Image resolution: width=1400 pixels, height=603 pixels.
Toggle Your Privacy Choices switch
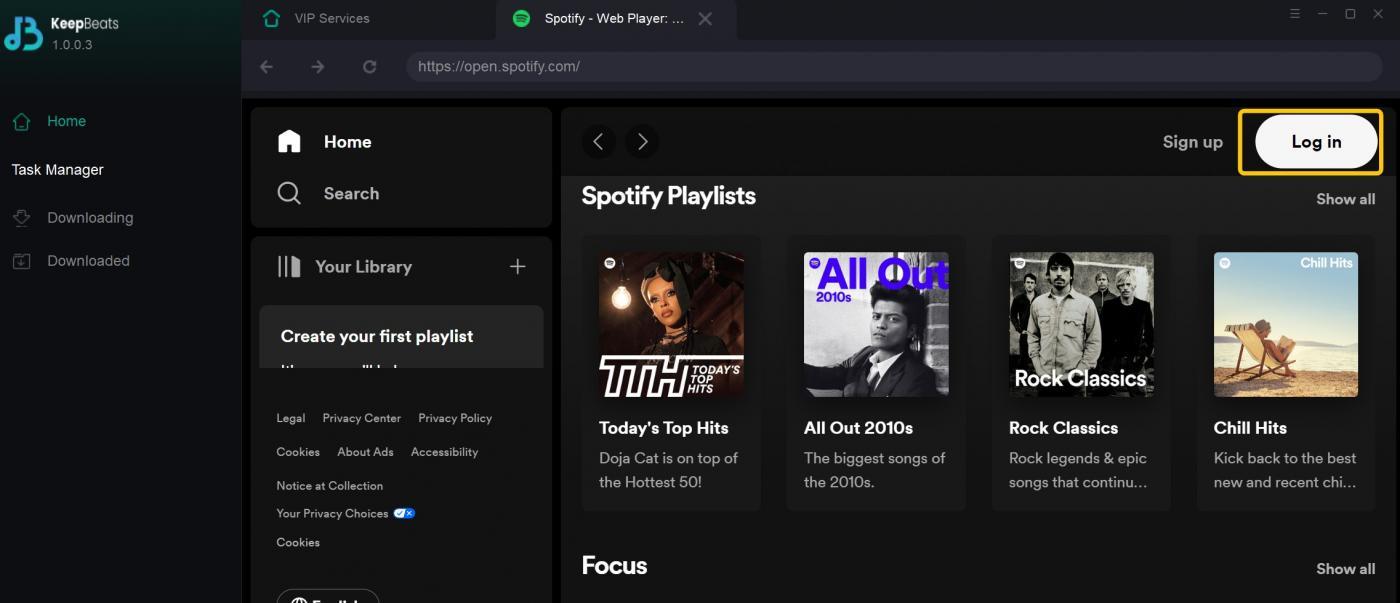pos(404,513)
